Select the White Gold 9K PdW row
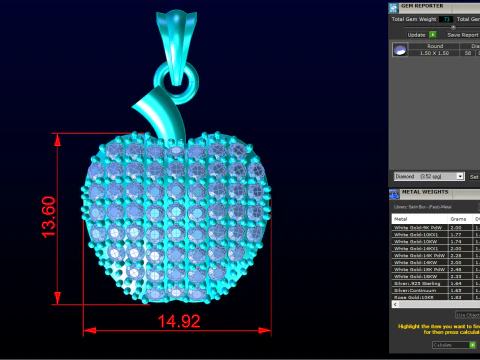Screen dimensions: 480x360 pyautogui.click(x=436, y=228)
